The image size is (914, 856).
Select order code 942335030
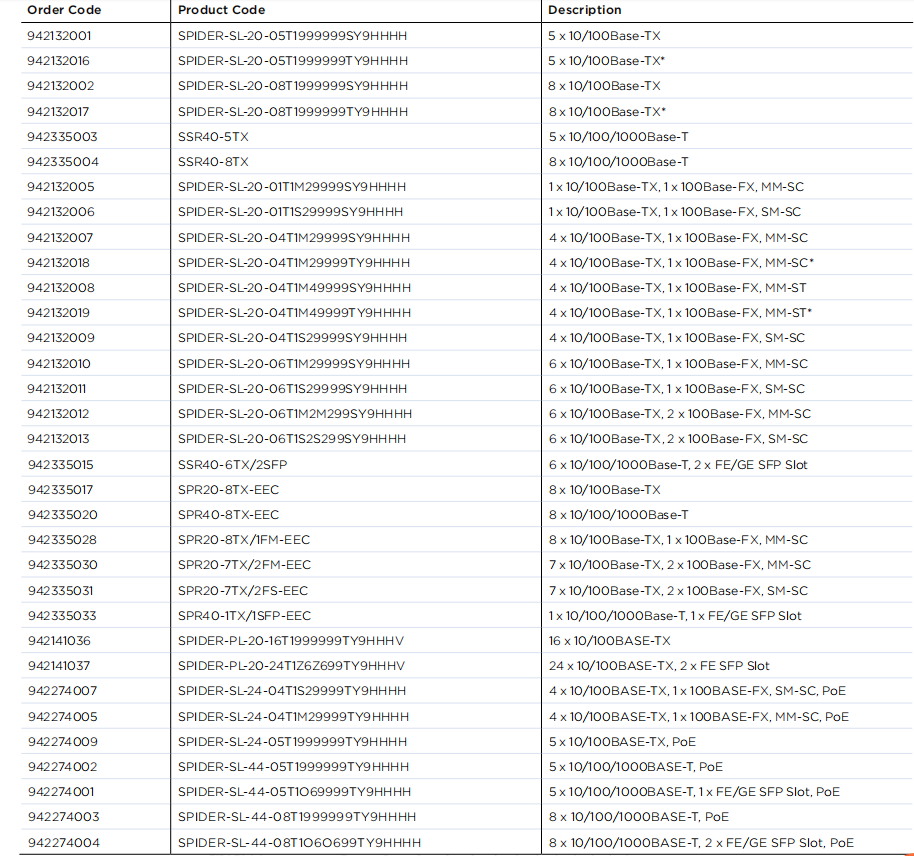tap(62, 565)
